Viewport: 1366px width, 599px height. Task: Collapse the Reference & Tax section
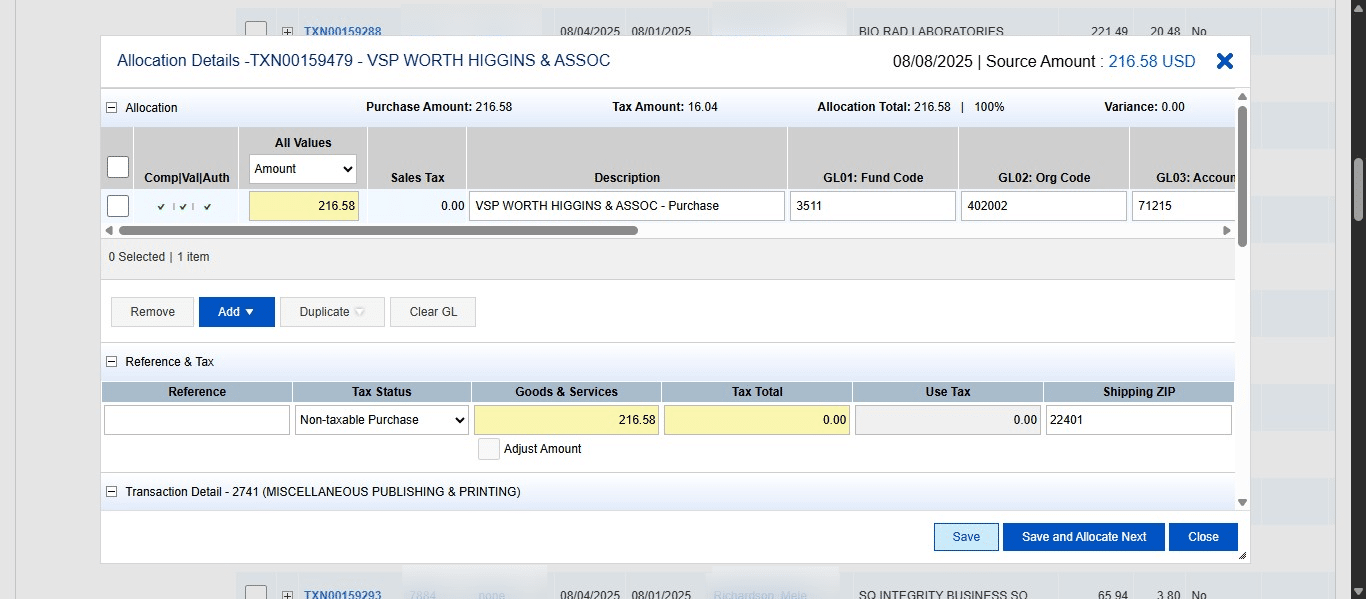pos(110,361)
